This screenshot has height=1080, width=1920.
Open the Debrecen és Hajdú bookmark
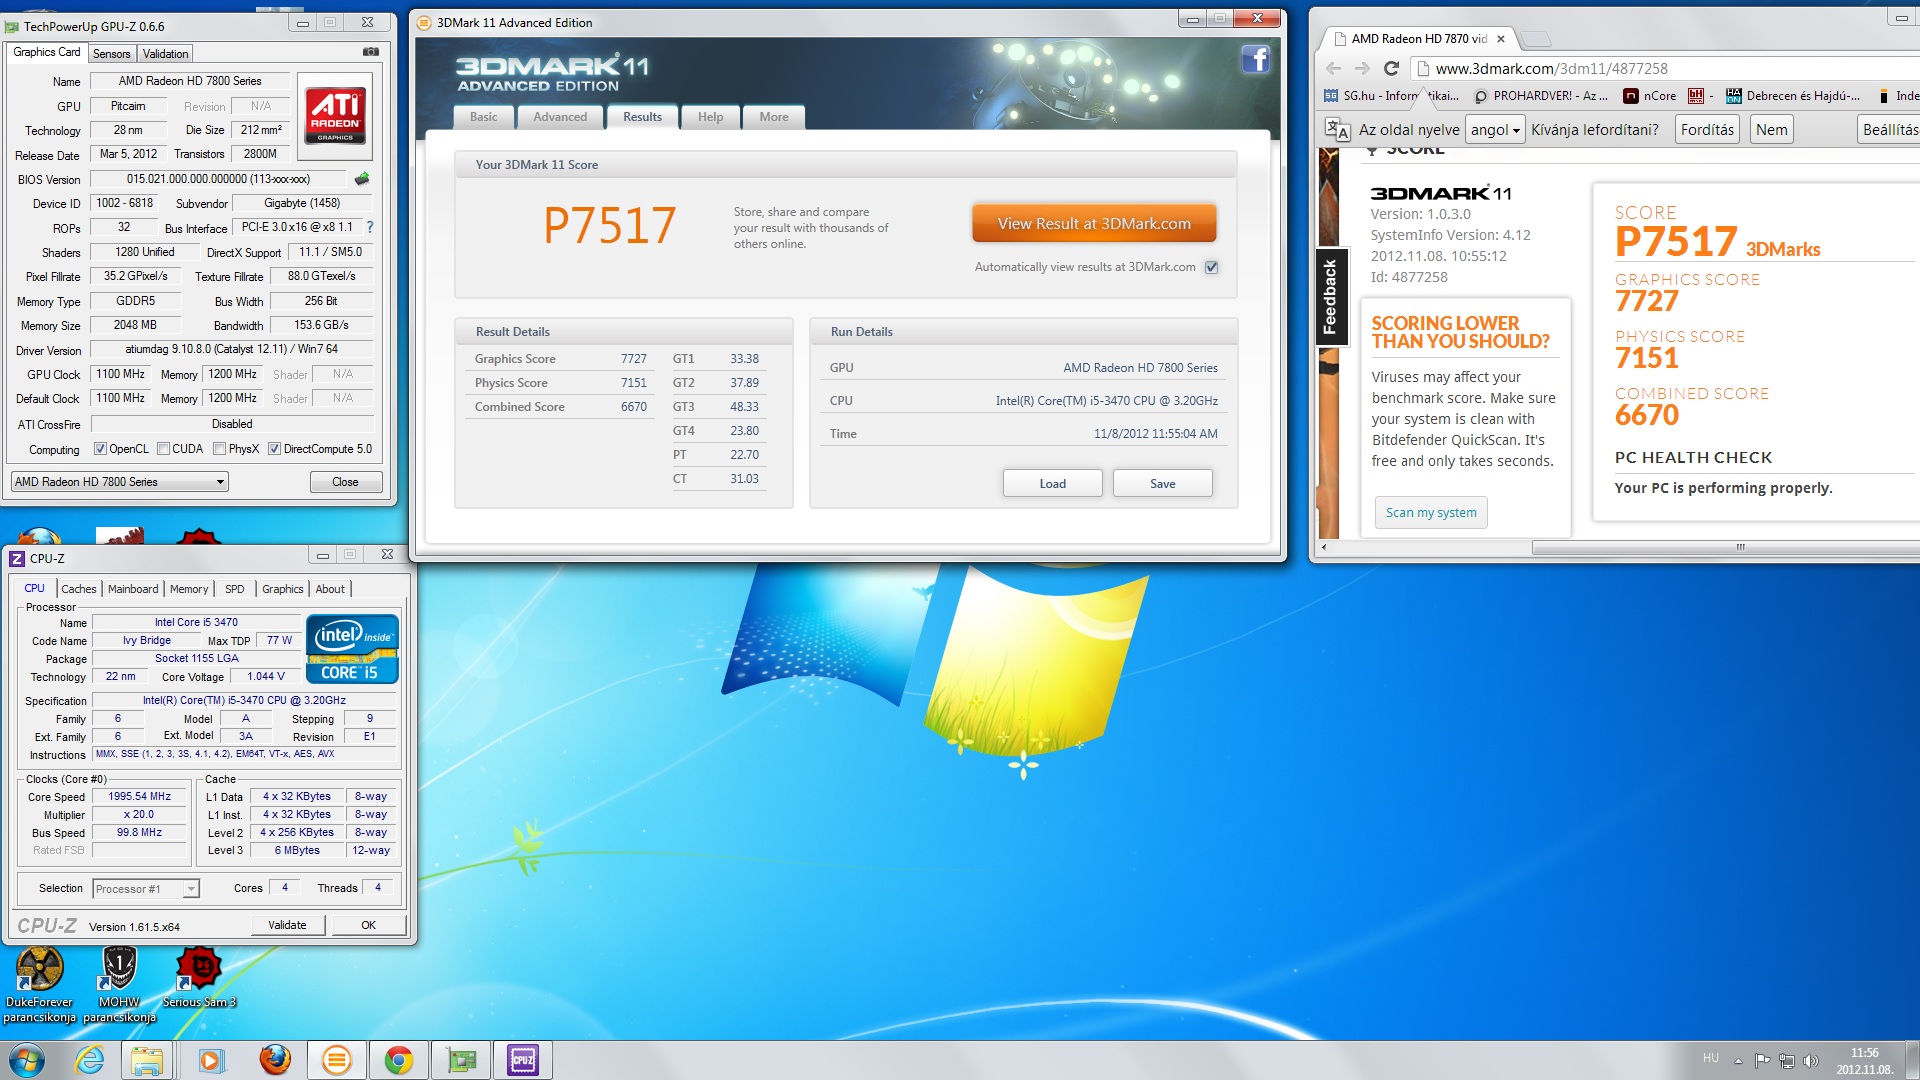click(x=1793, y=96)
